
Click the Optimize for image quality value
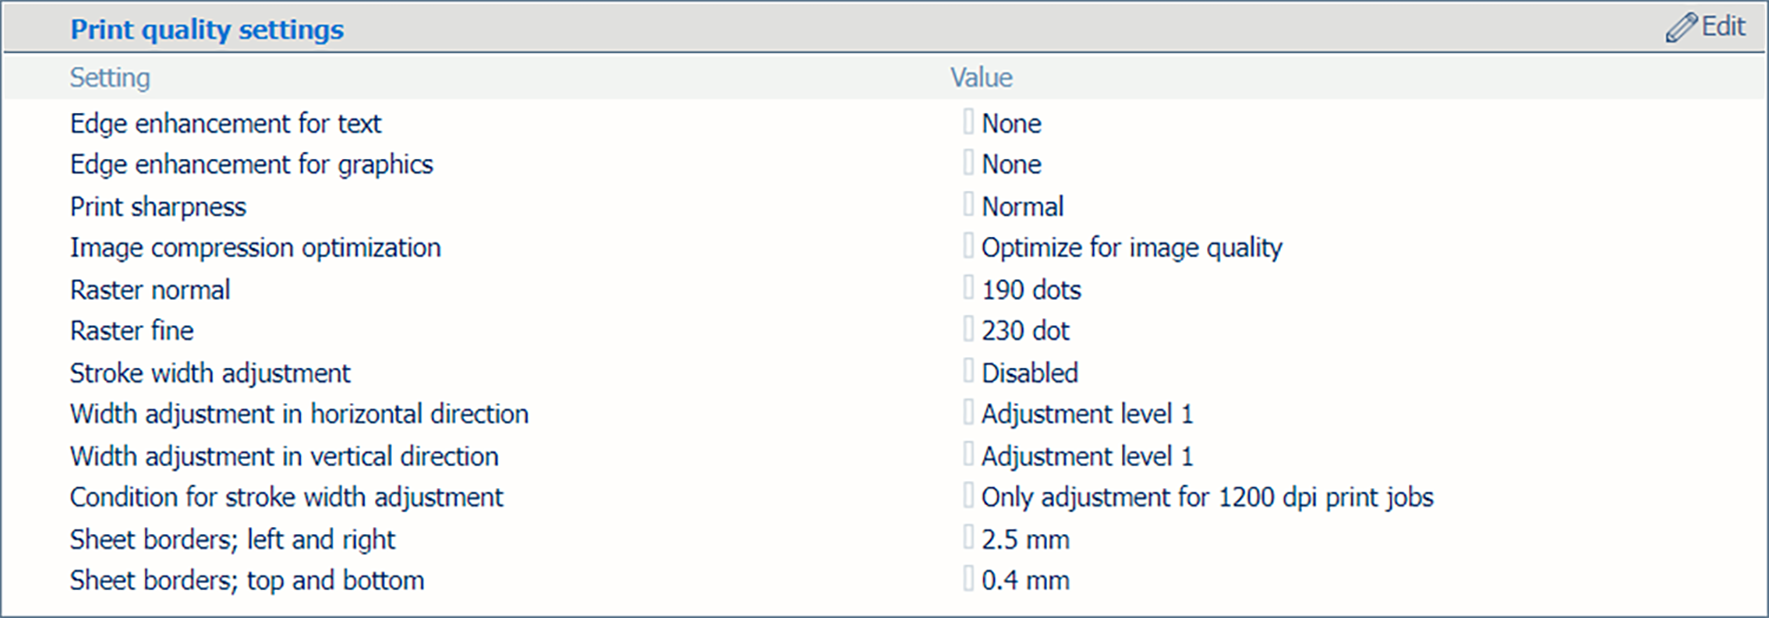(x=1131, y=248)
